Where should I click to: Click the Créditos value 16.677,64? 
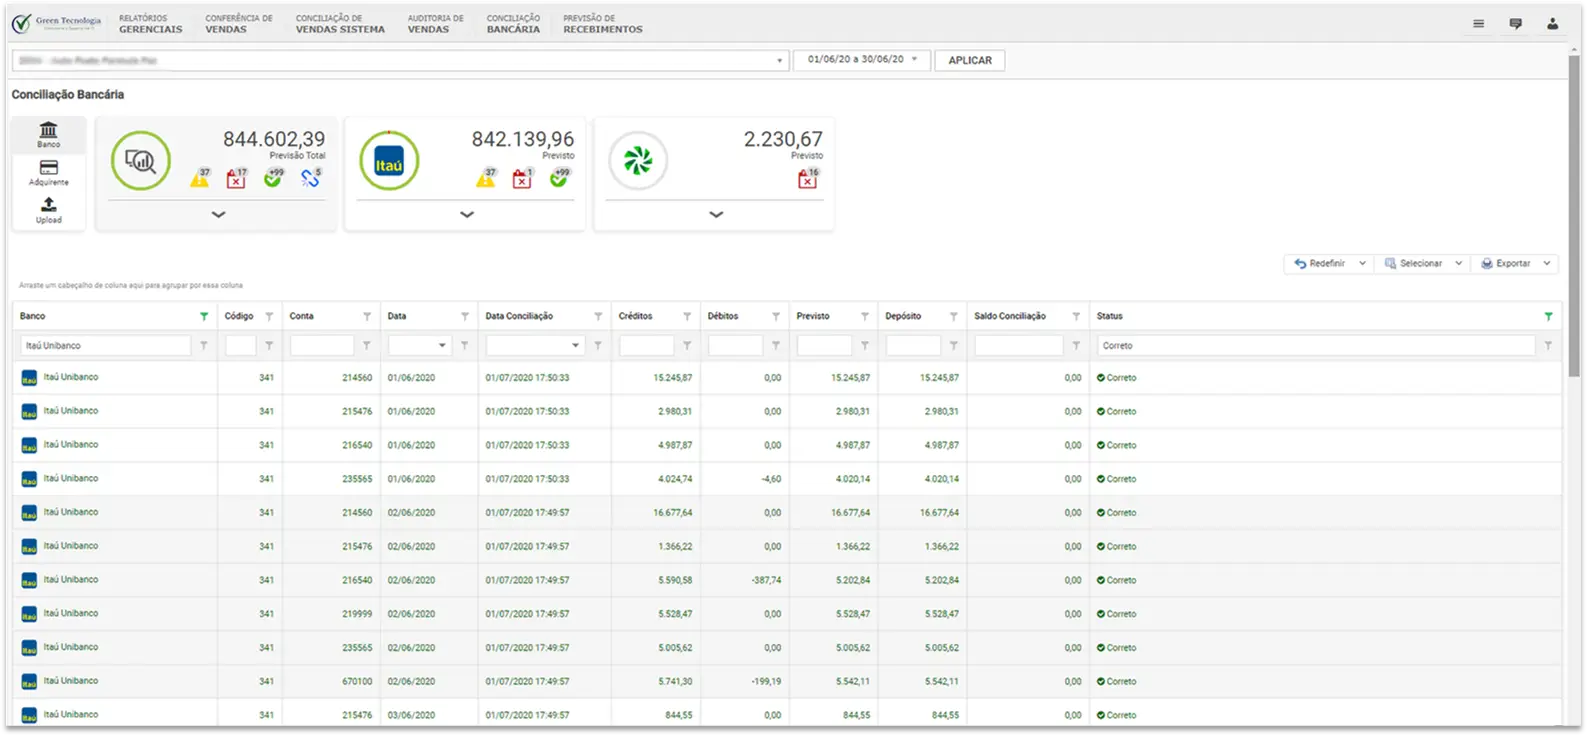(x=672, y=513)
